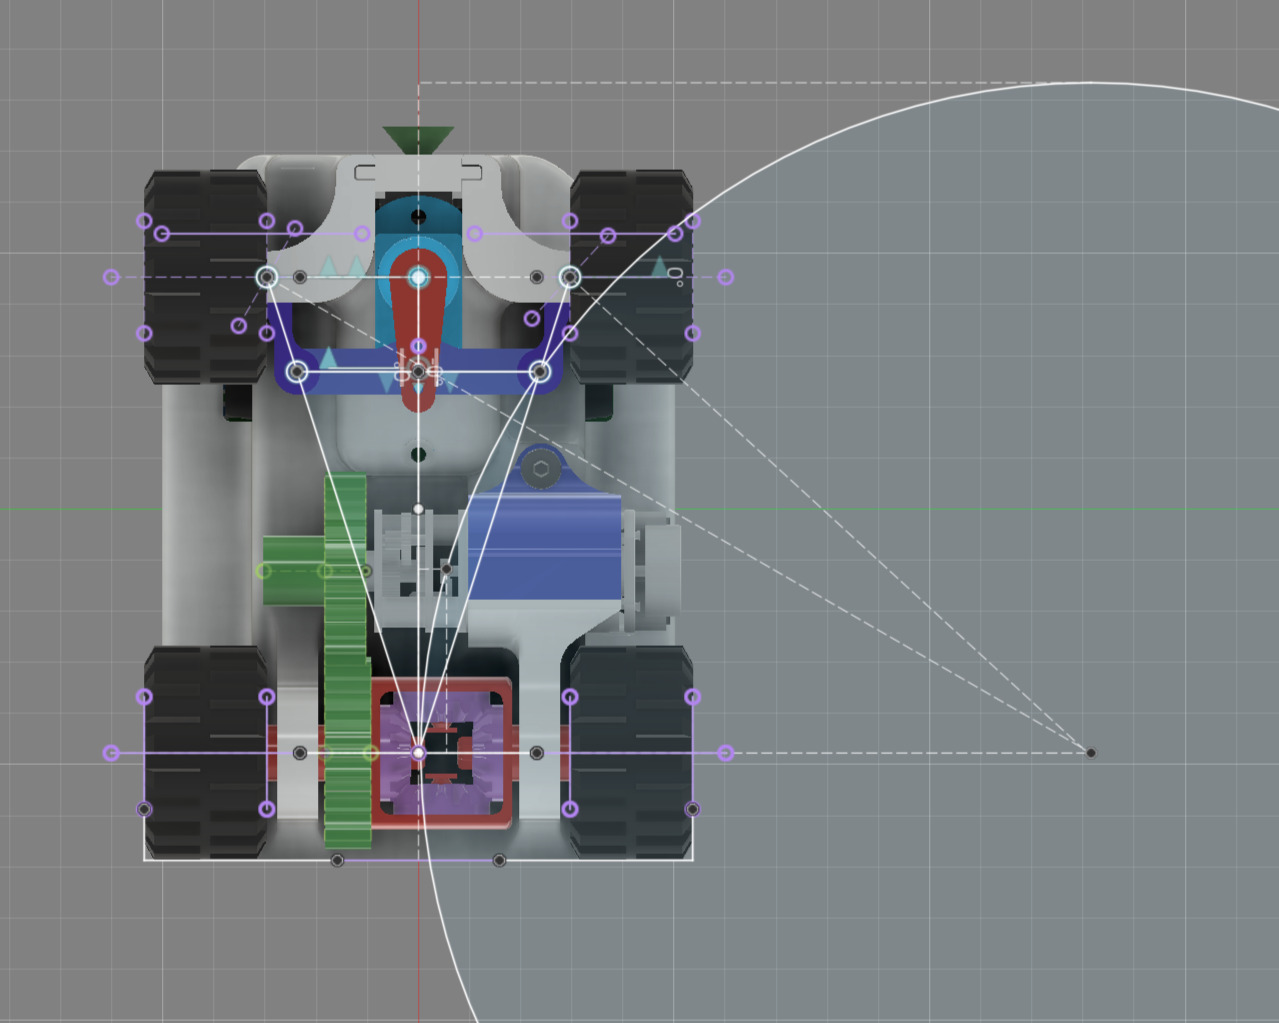Select the front-right tire
The image size is (1279, 1023).
click(x=631, y=277)
